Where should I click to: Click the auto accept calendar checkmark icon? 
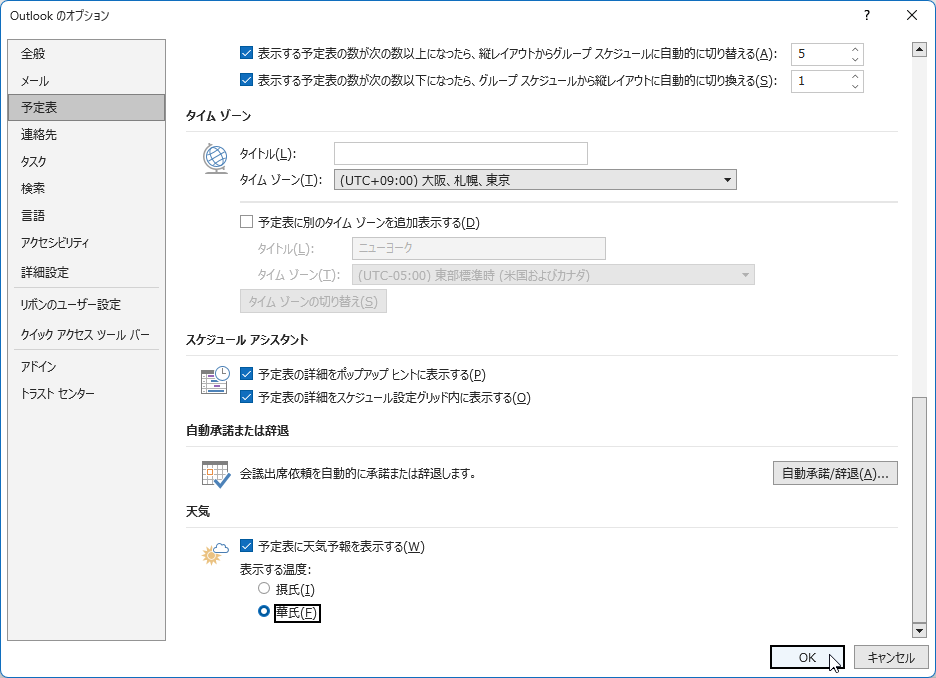[x=215, y=473]
